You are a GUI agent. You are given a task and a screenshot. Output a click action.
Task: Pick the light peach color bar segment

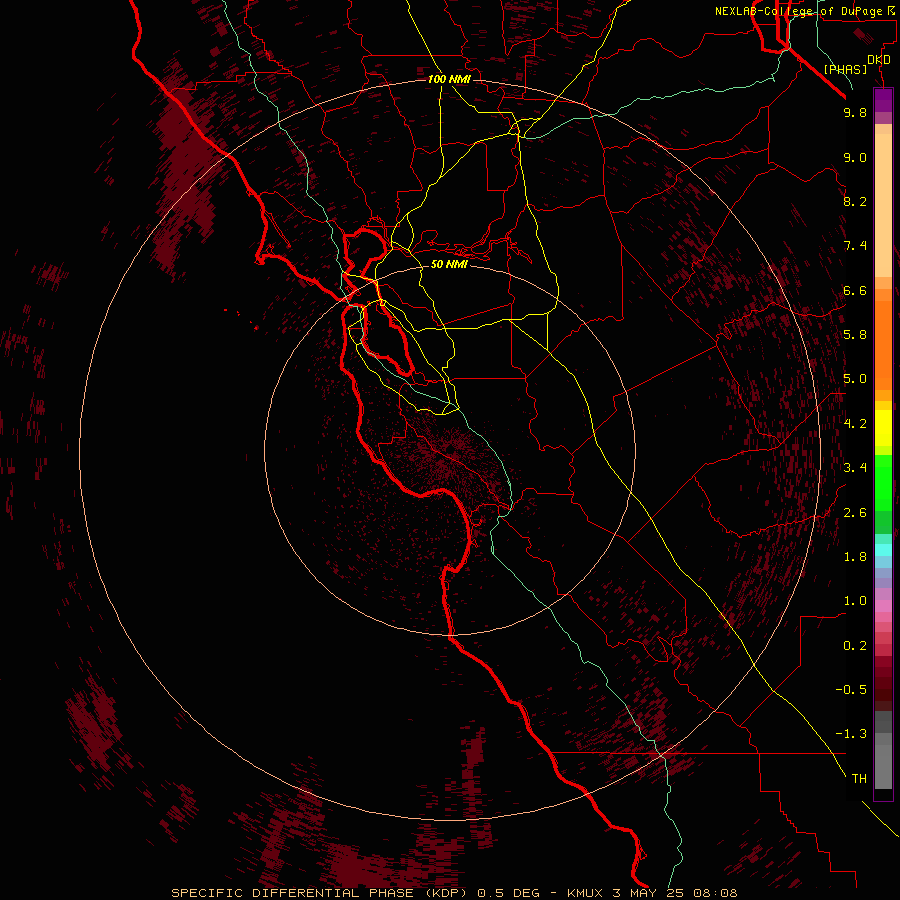pyautogui.click(x=883, y=205)
